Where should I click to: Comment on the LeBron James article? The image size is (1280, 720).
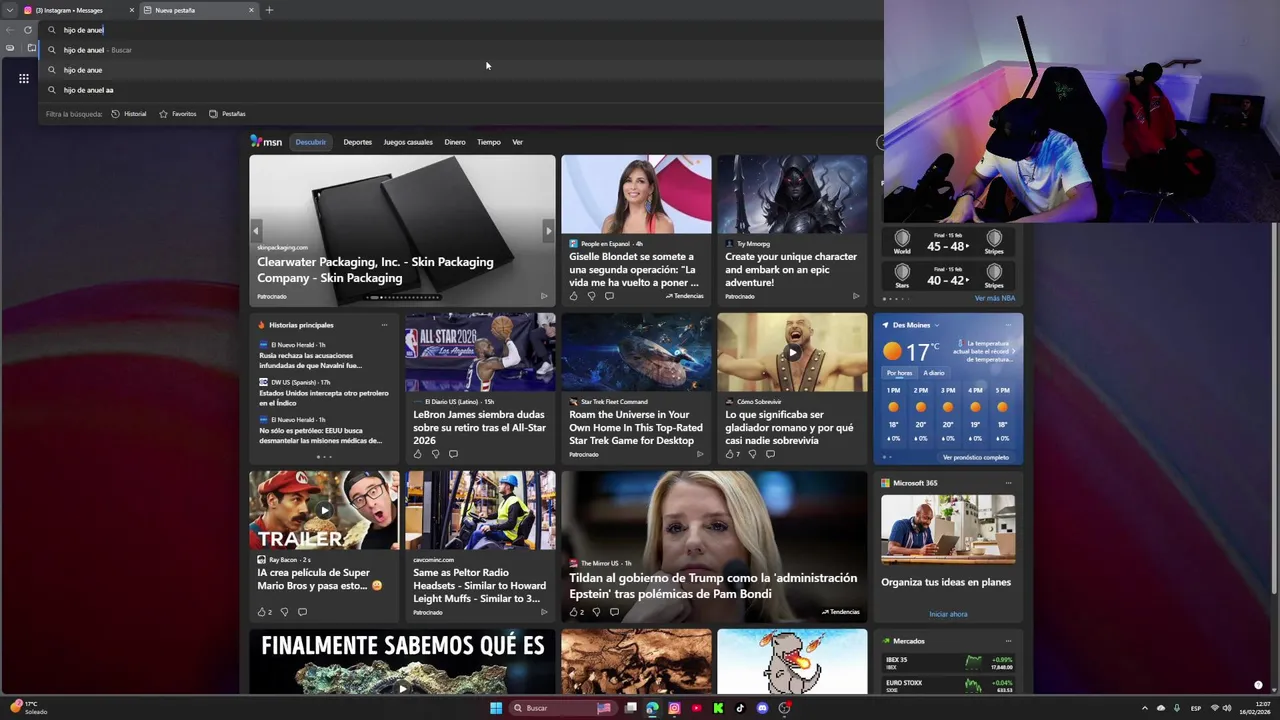click(453, 454)
